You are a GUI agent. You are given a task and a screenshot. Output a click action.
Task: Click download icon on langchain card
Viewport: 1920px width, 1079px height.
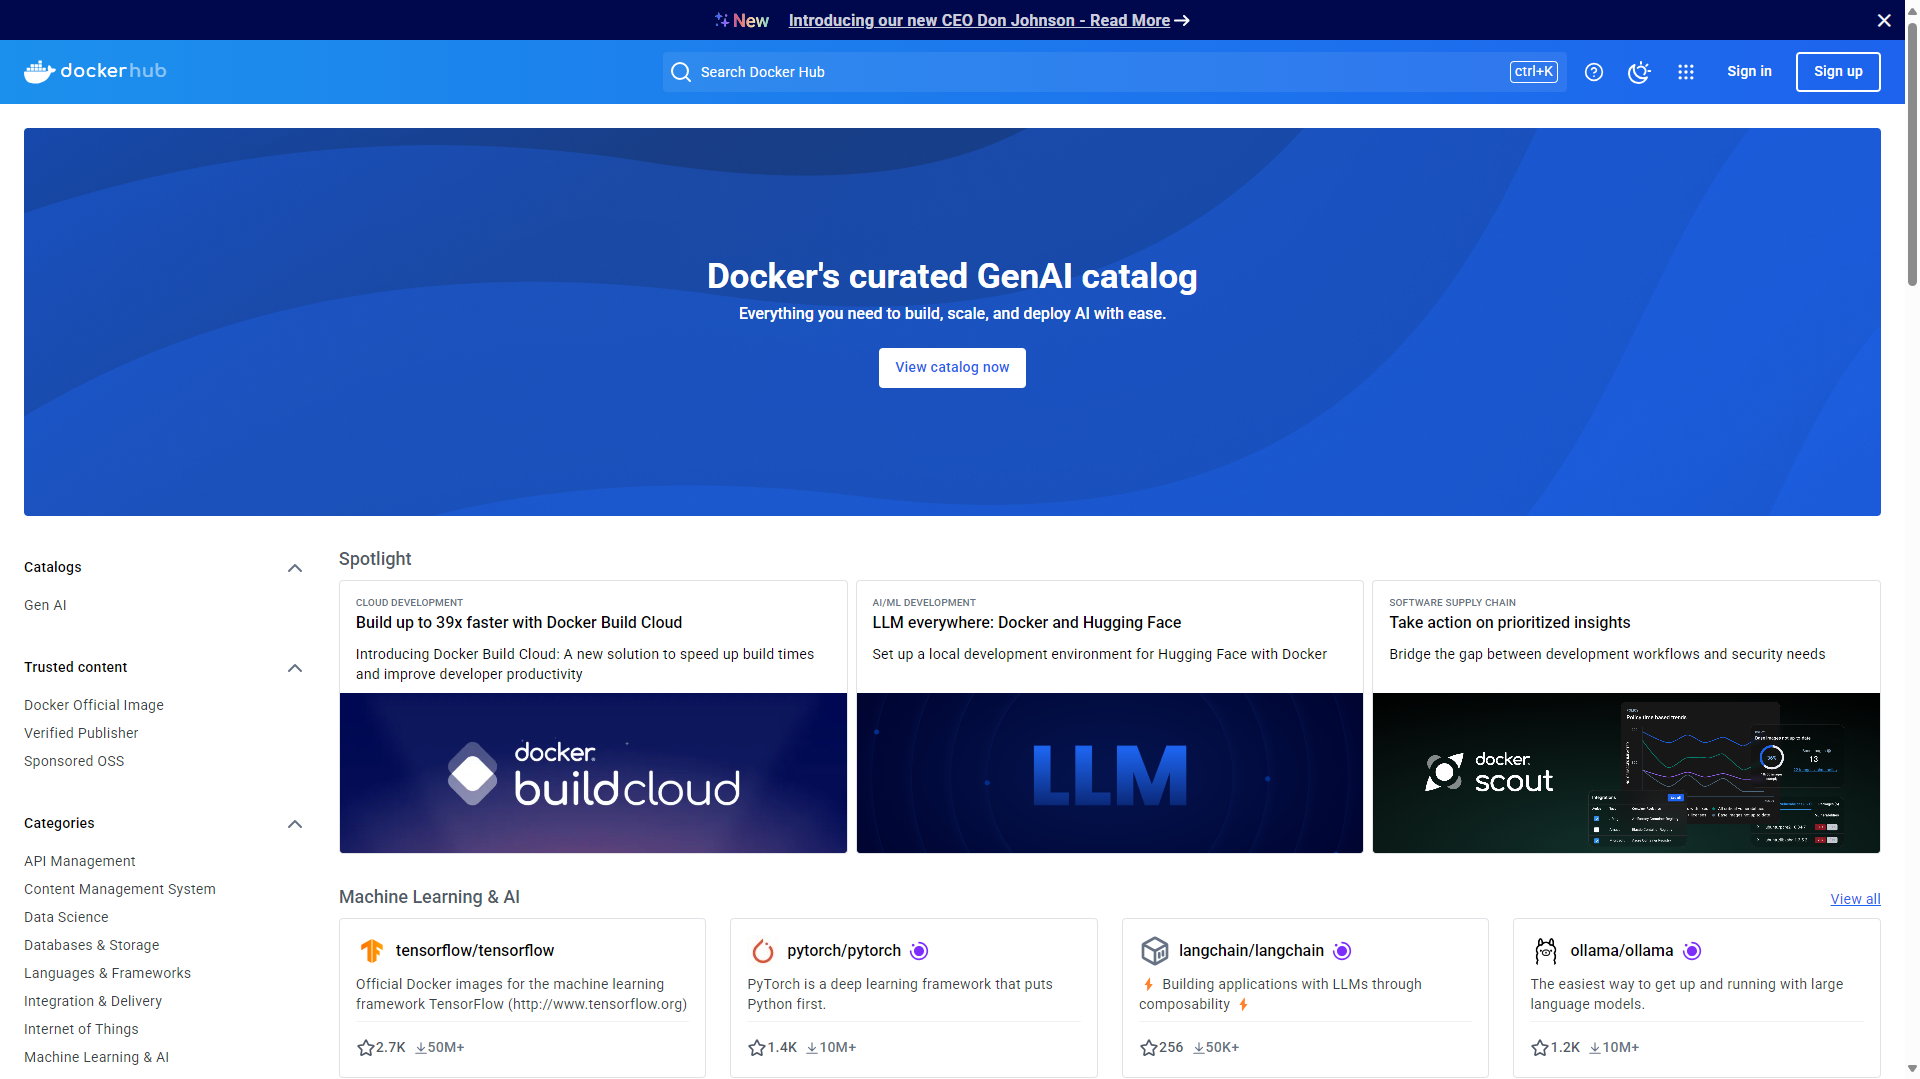click(x=1198, y=1048)
